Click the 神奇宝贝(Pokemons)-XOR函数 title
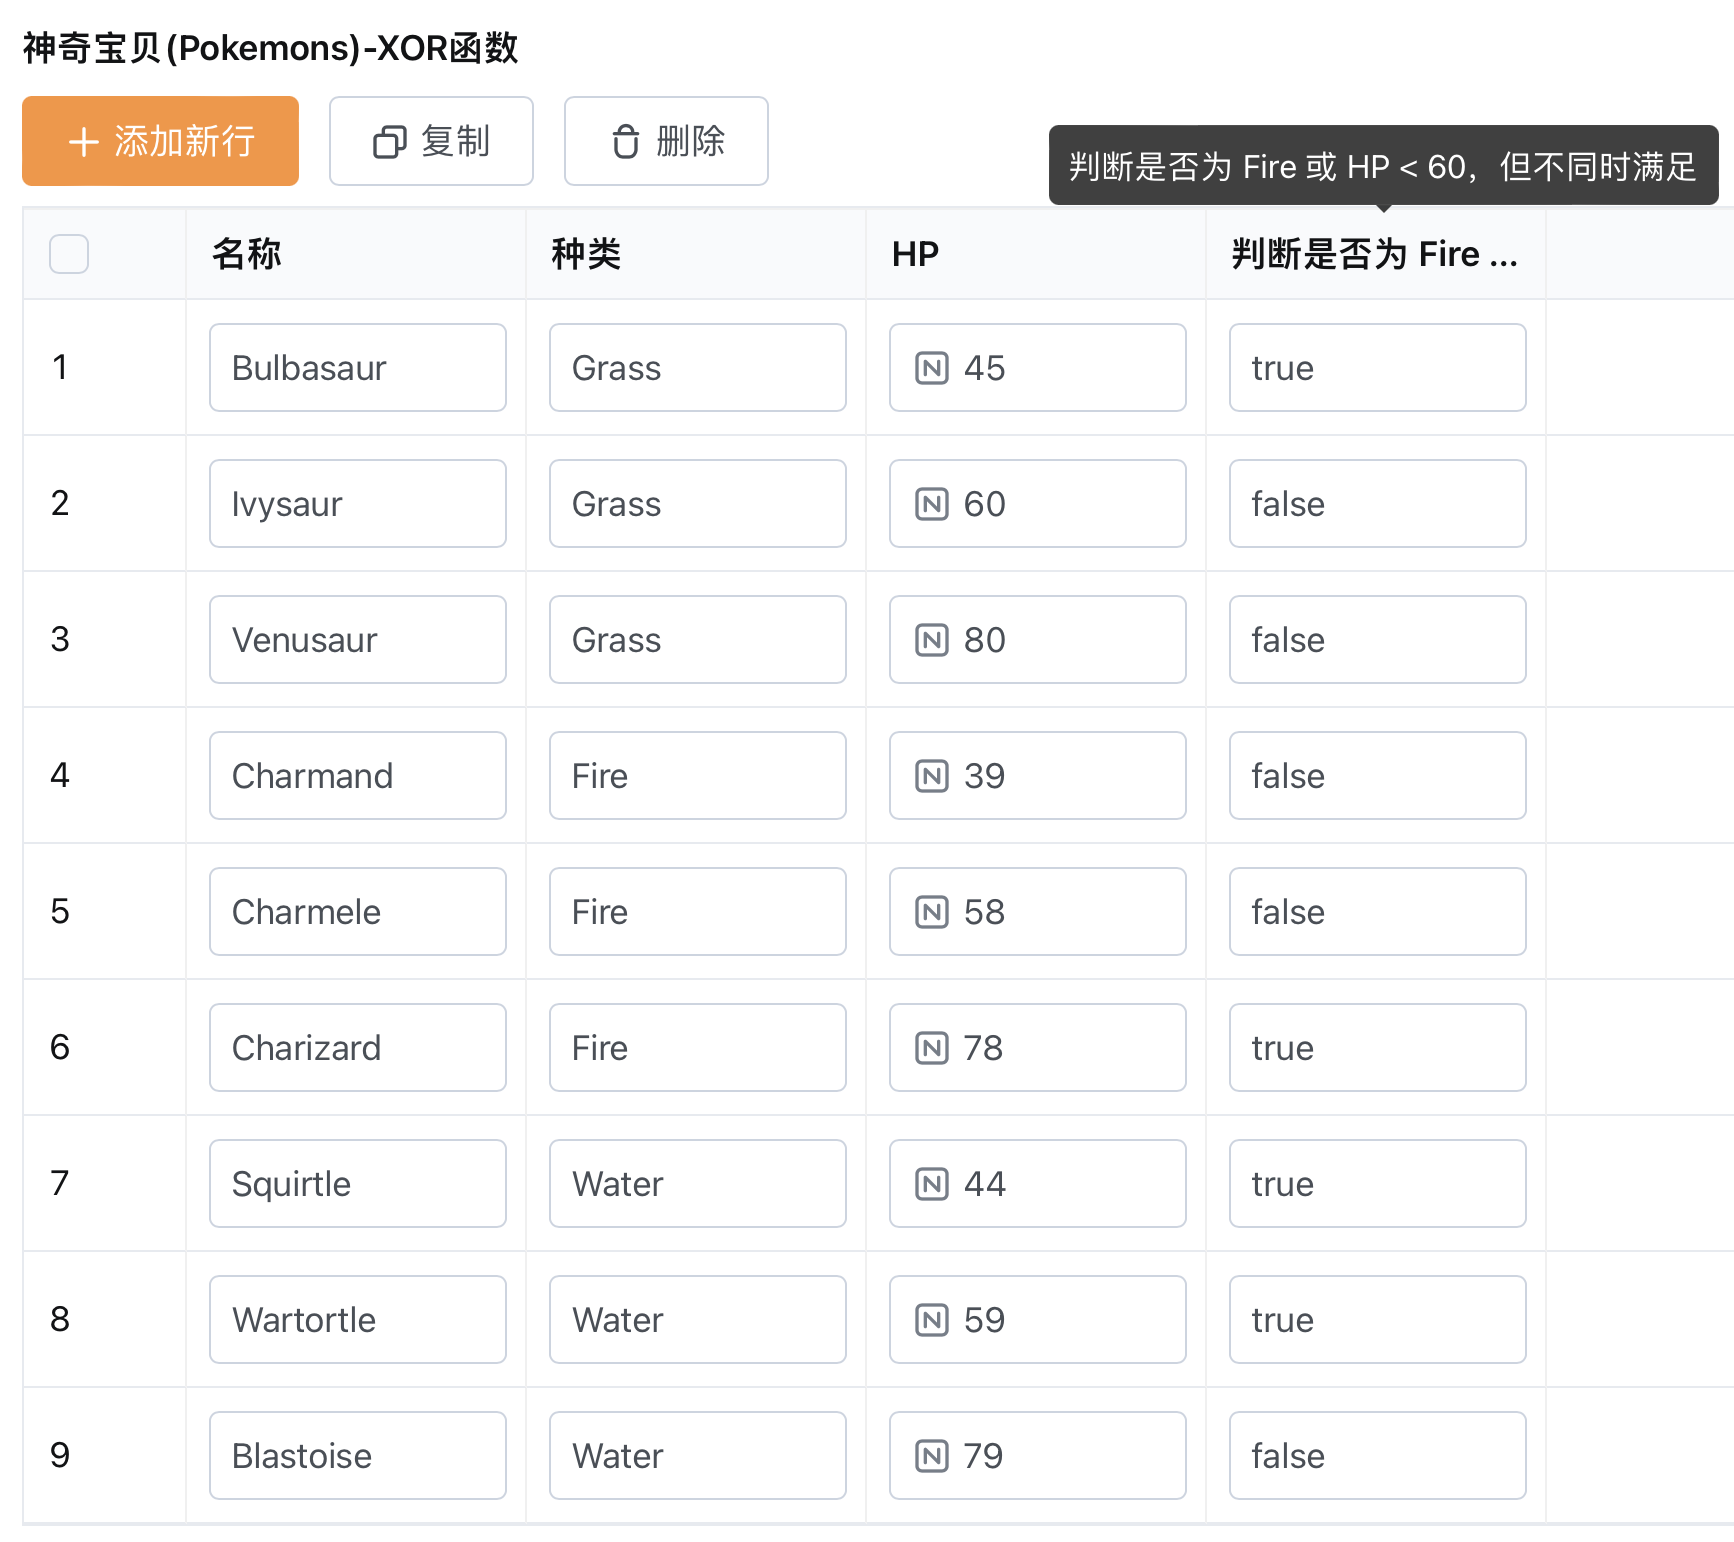The width and height of the screenshot is (1734, 1542). (x=270, y=48)
